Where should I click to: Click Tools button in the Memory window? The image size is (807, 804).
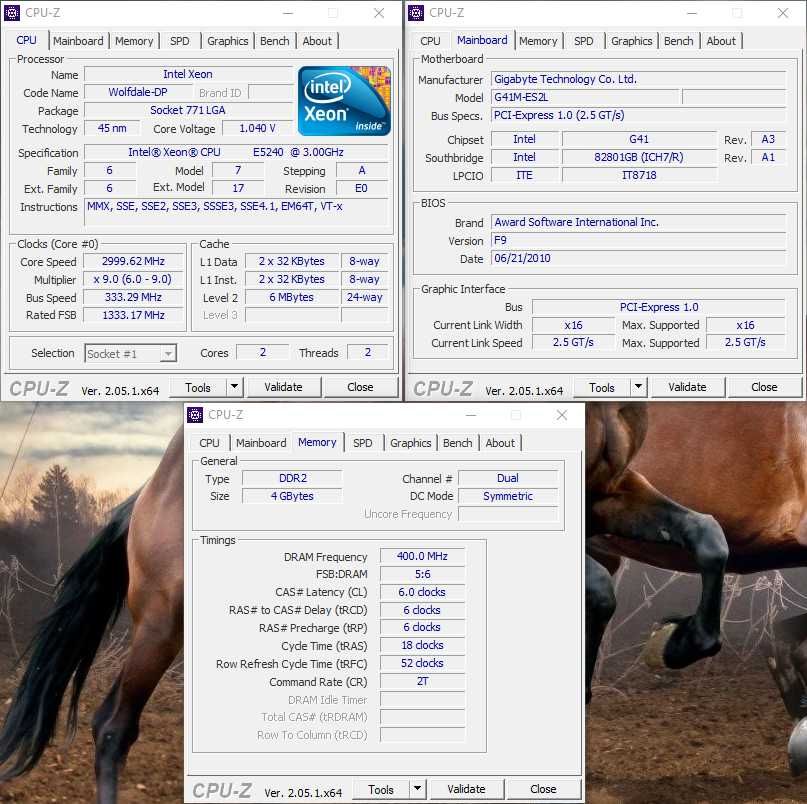pyautogui.click(x=381, y=789)
